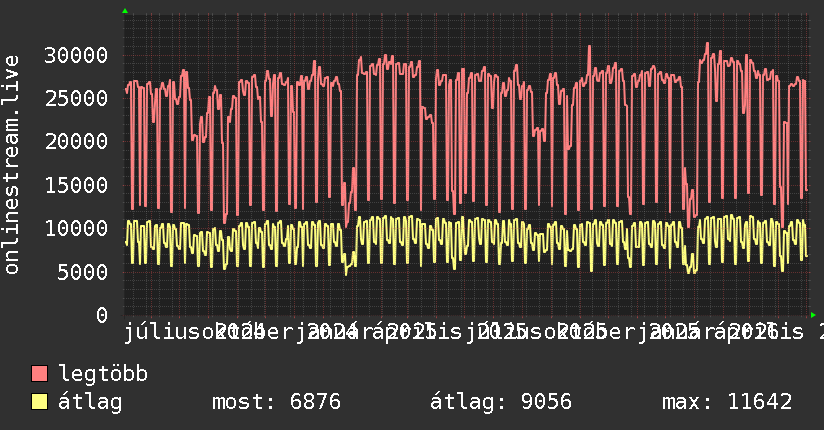Click the 15000 y-axis label

(76, 185)
